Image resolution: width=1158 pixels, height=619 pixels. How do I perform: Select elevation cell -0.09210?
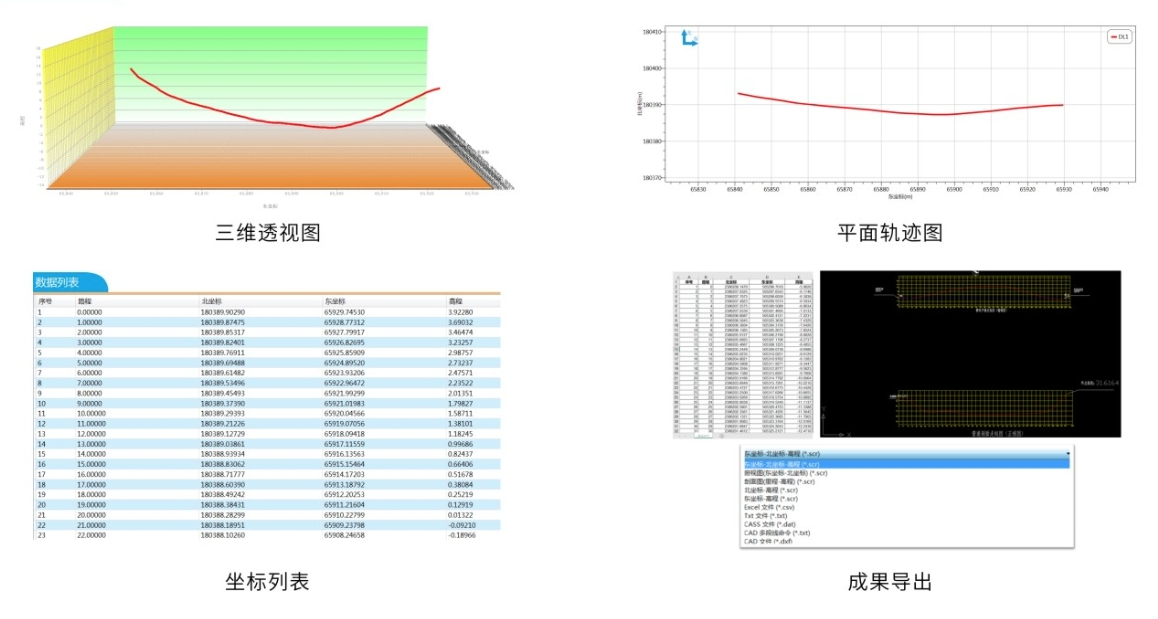[462, 525]
